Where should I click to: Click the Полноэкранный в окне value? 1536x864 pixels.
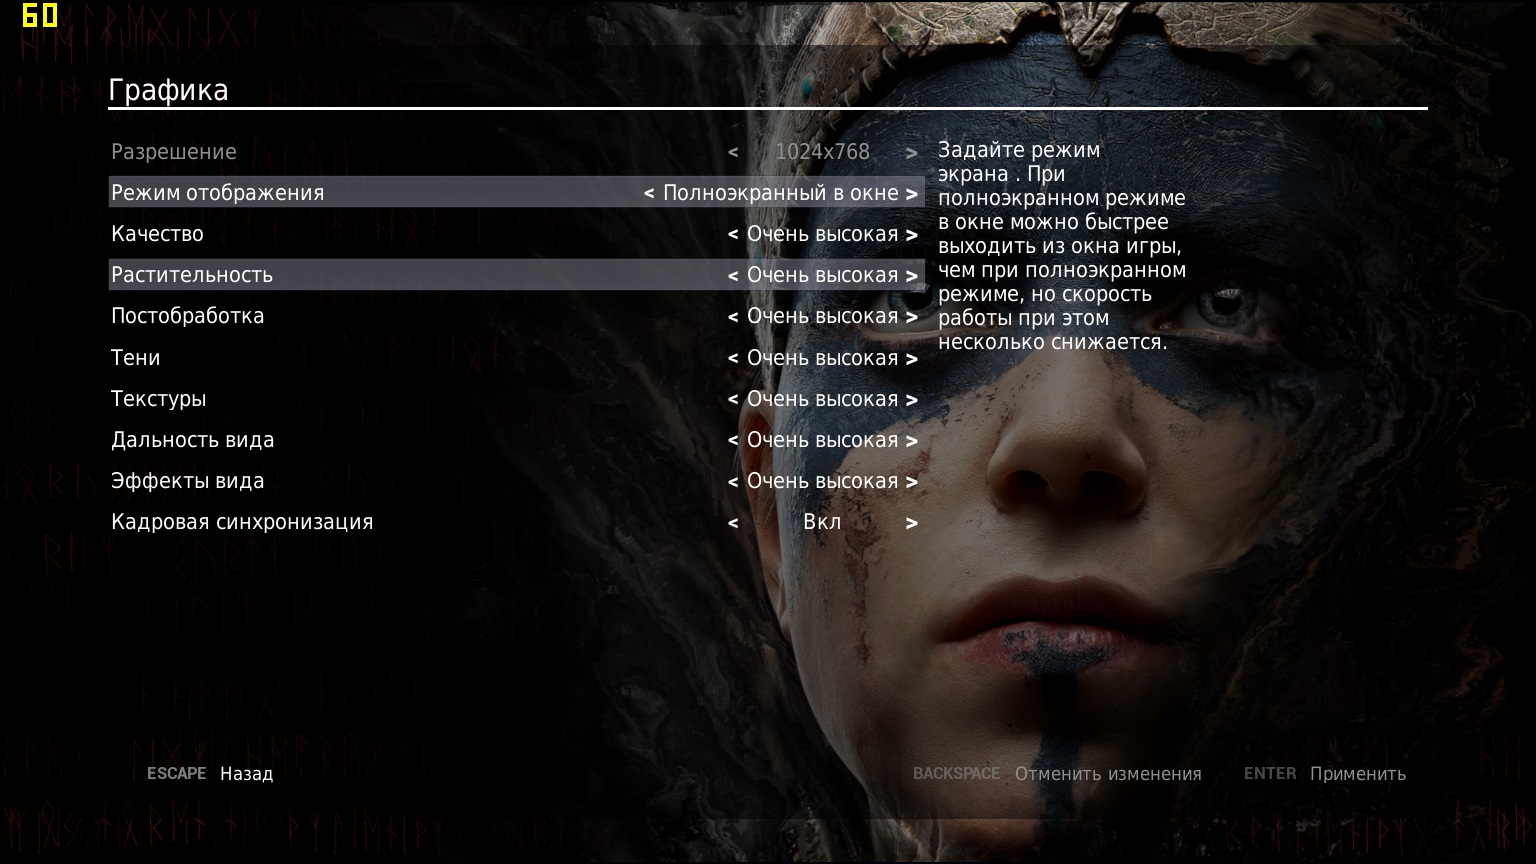[781, 193]
